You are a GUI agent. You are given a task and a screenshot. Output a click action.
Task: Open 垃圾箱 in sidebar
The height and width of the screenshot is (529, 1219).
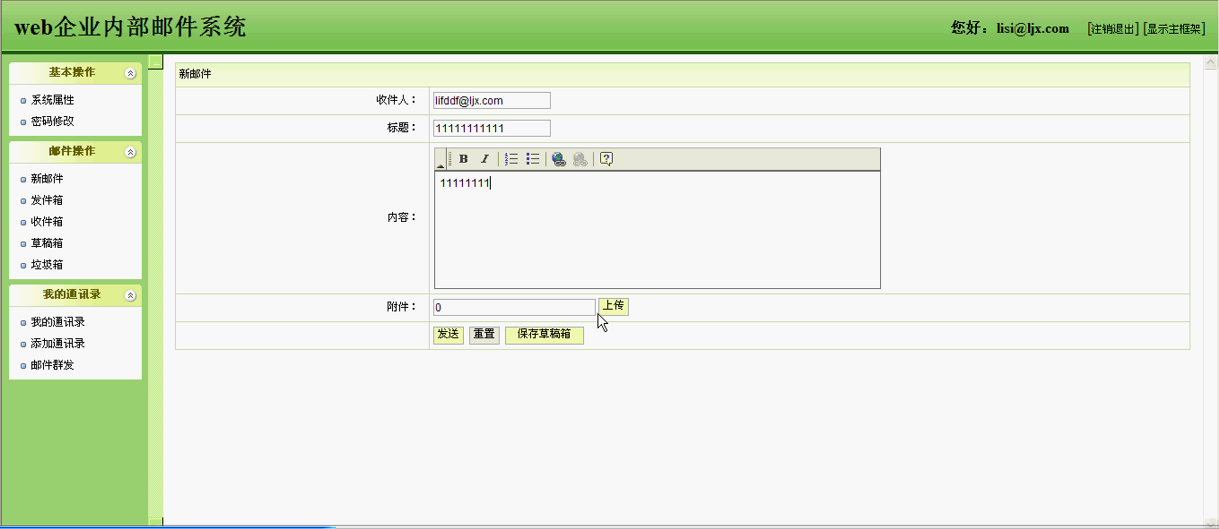pos(47,265)
